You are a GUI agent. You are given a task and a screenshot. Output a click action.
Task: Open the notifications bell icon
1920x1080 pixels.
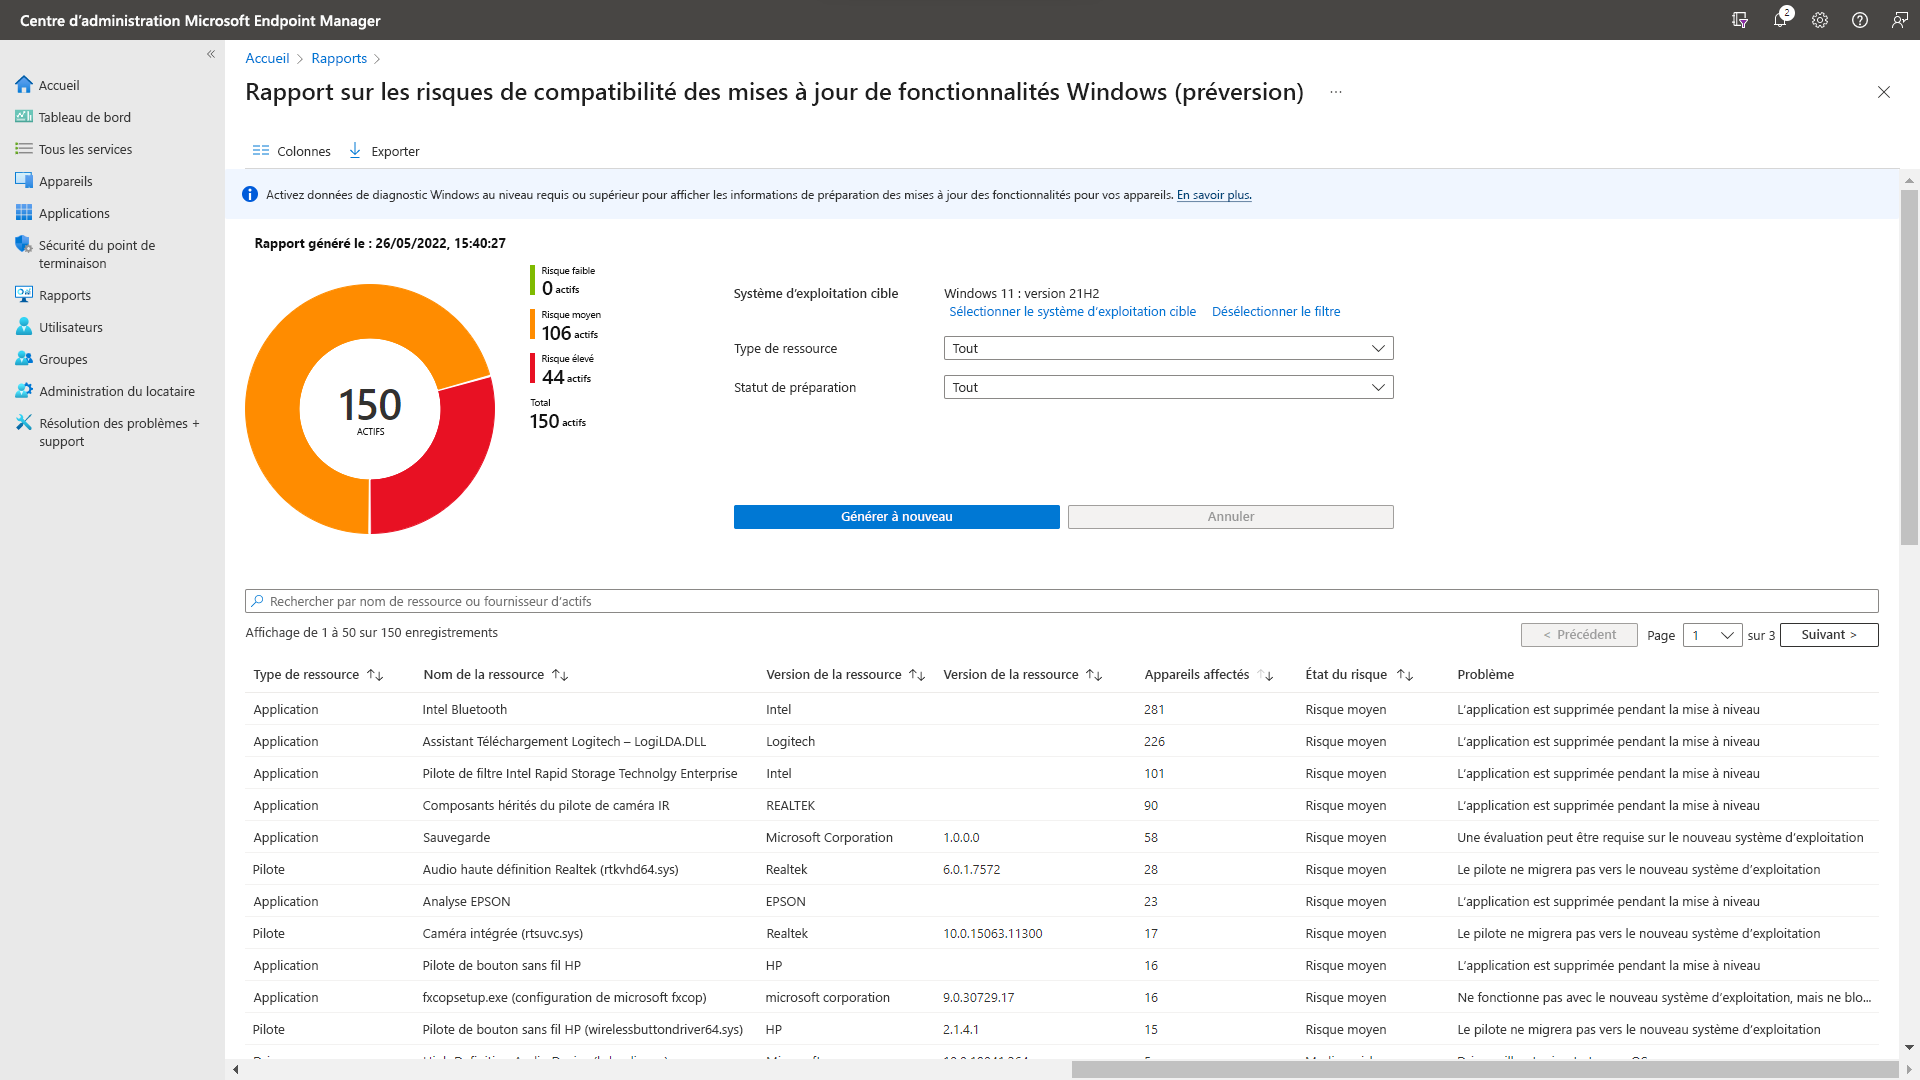tap(1780, 20)
